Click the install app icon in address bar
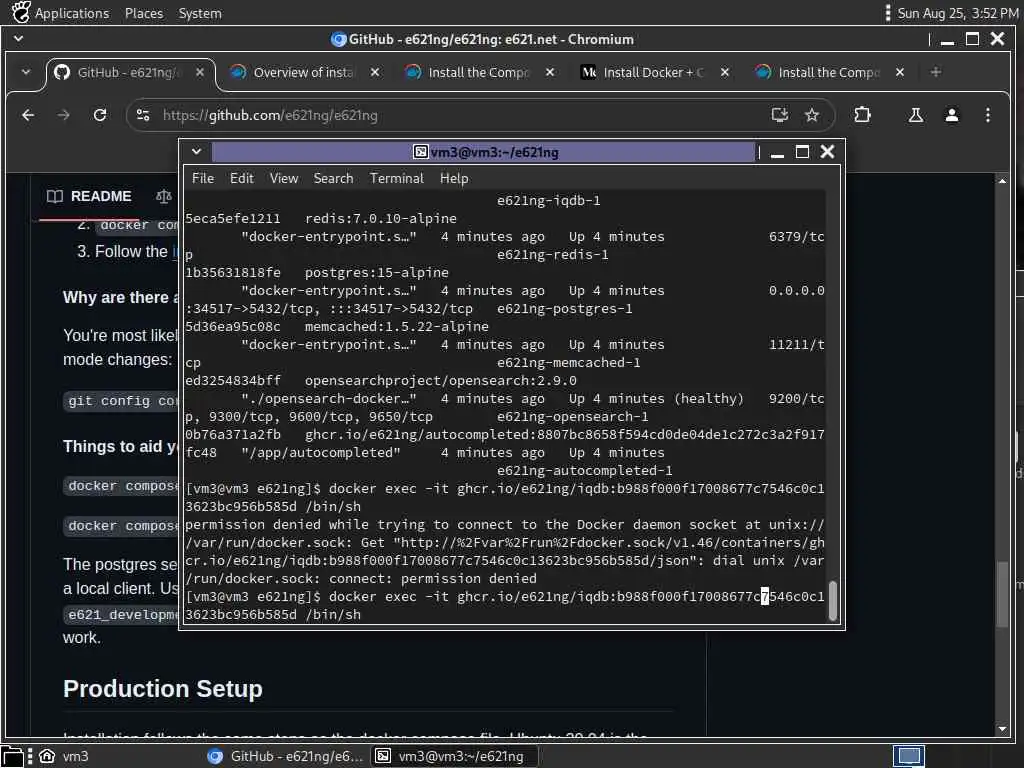Screen dimensions: 1024x768 pyautogui.click(x=780, y=116)
